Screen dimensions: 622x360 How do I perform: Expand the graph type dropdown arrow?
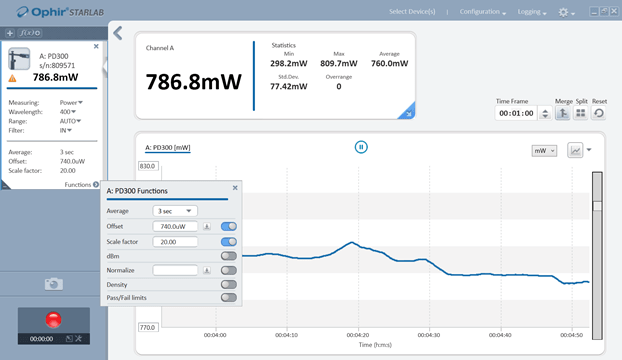click(x=589, y=150)
